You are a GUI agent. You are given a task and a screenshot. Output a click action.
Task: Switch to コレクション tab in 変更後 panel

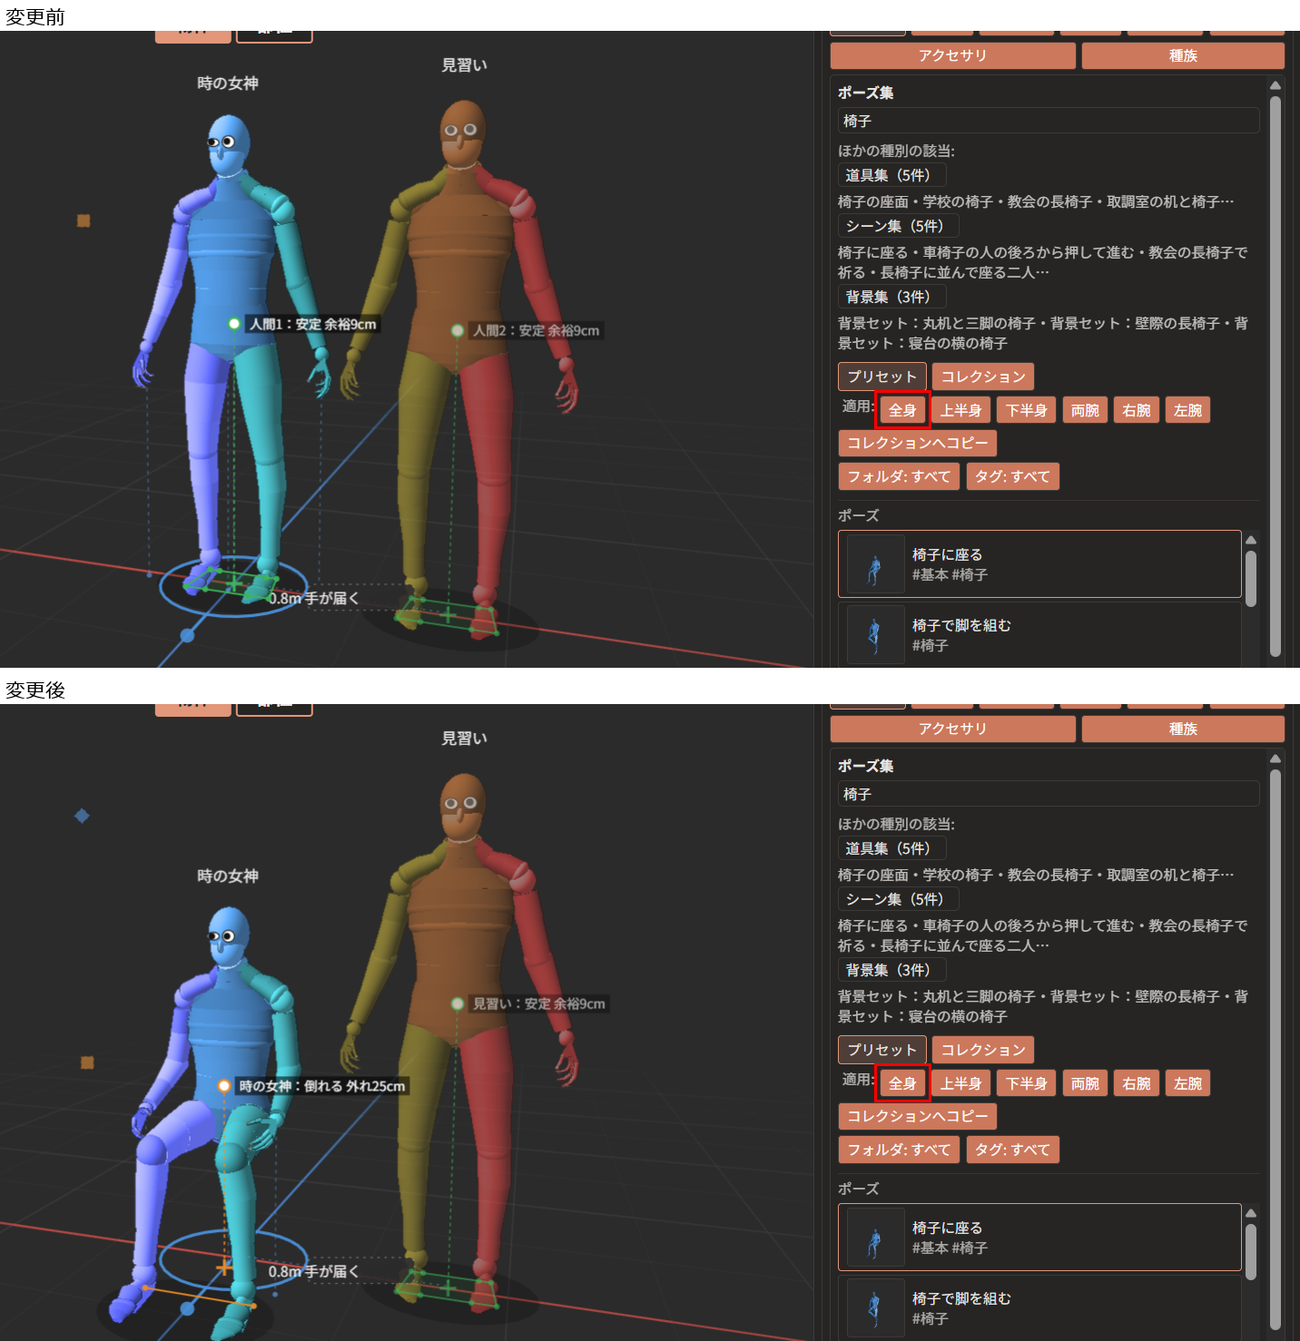coord(983,1050)
